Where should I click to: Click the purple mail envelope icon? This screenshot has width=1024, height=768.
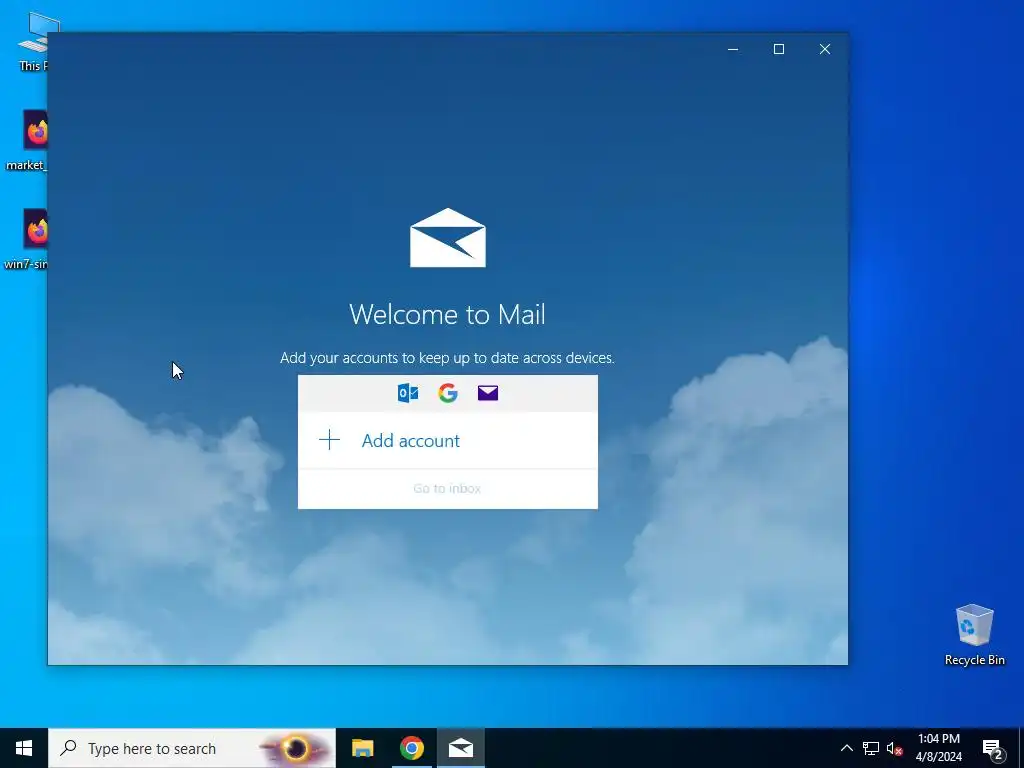488,393
